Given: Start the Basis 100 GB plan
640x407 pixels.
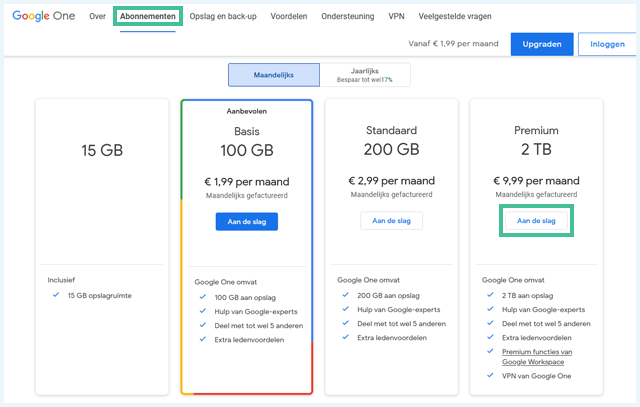Looking at the screenshot, I should click(247, 222).
